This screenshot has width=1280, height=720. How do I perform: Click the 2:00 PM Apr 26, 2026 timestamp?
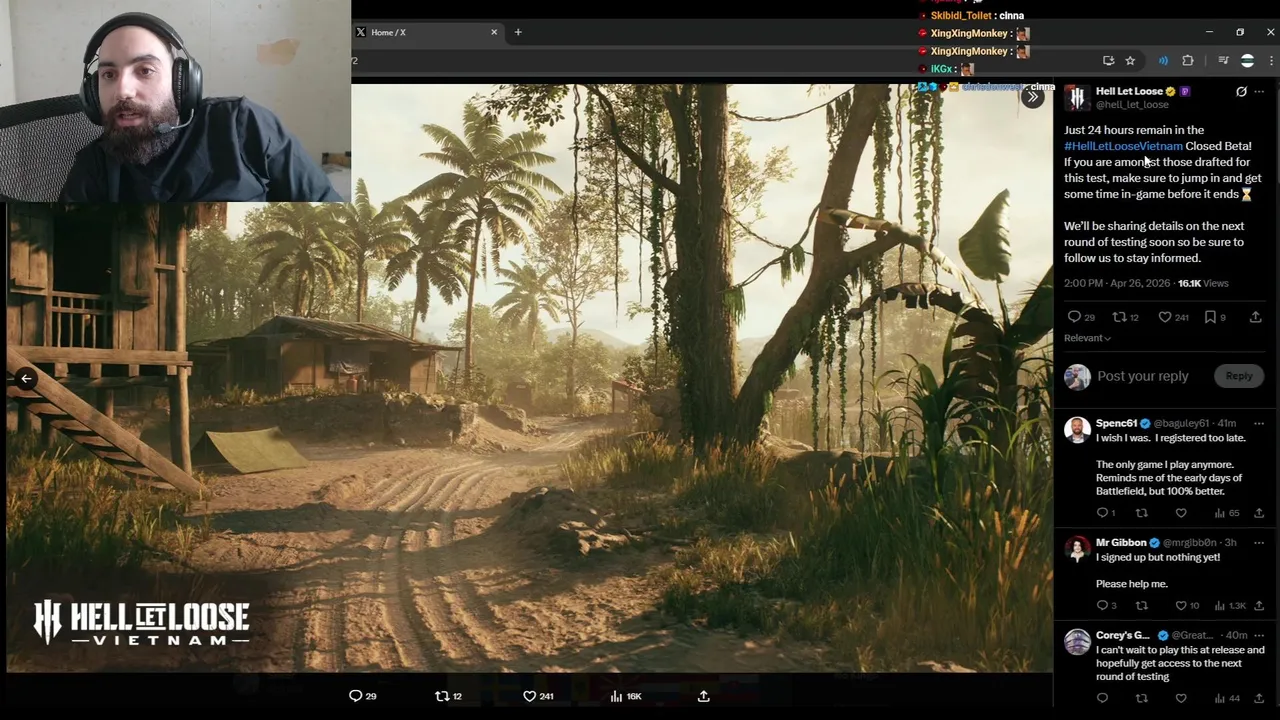point(1117,283)
